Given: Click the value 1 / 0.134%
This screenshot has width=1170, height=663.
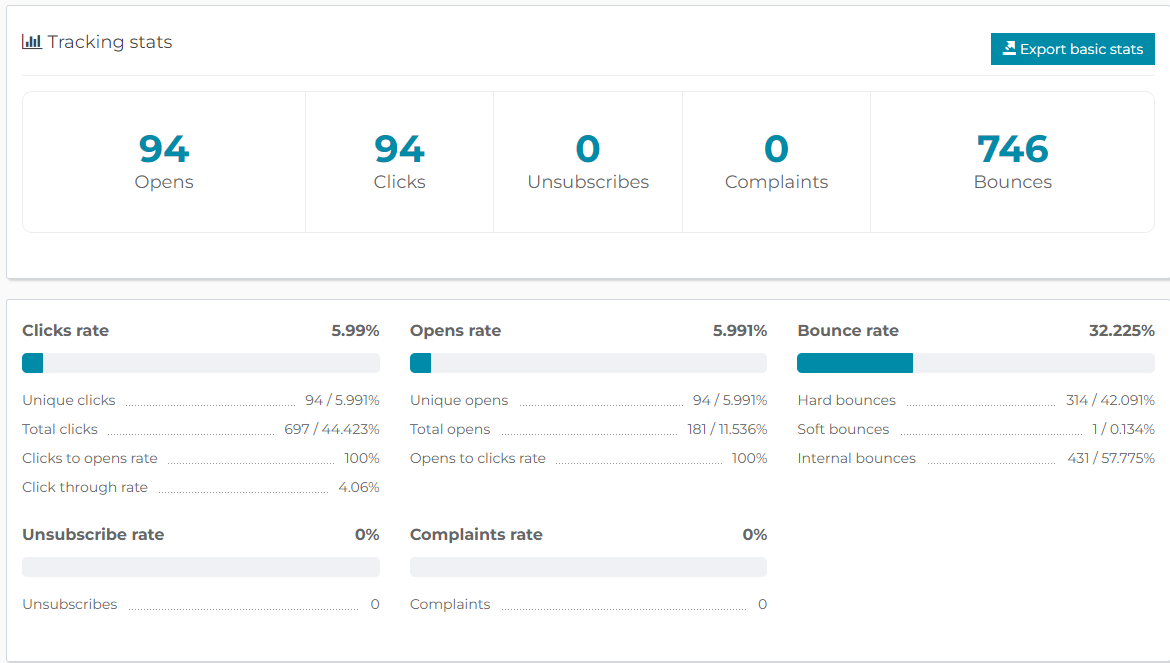Looking at the screenshot, I should [x=1123, y=430].
